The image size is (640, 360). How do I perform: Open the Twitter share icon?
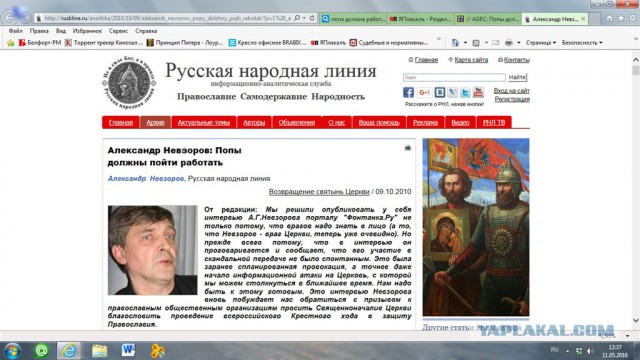(465, 92)
